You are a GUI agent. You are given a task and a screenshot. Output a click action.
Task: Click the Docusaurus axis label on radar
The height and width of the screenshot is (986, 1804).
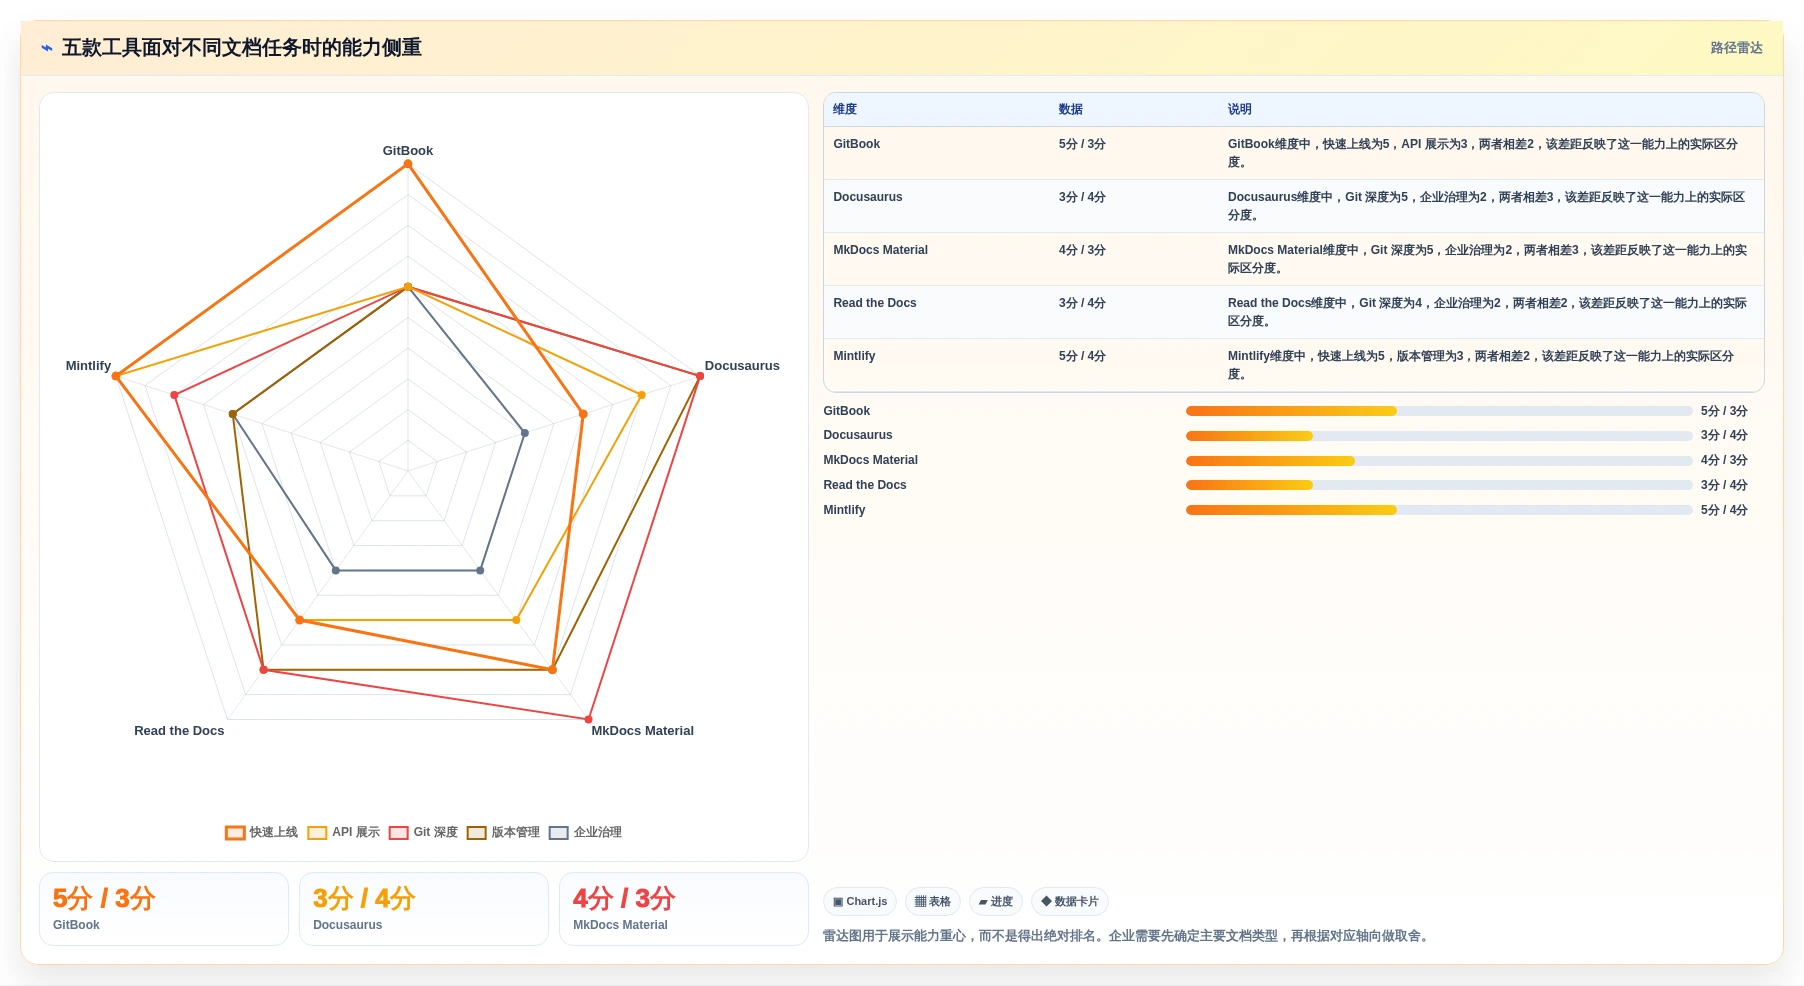742,366
